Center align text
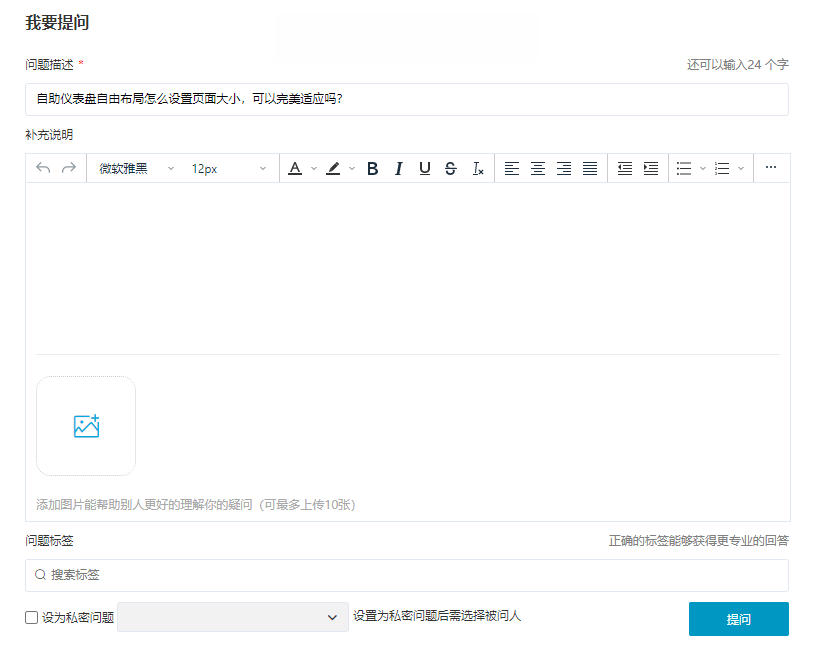 538,169
